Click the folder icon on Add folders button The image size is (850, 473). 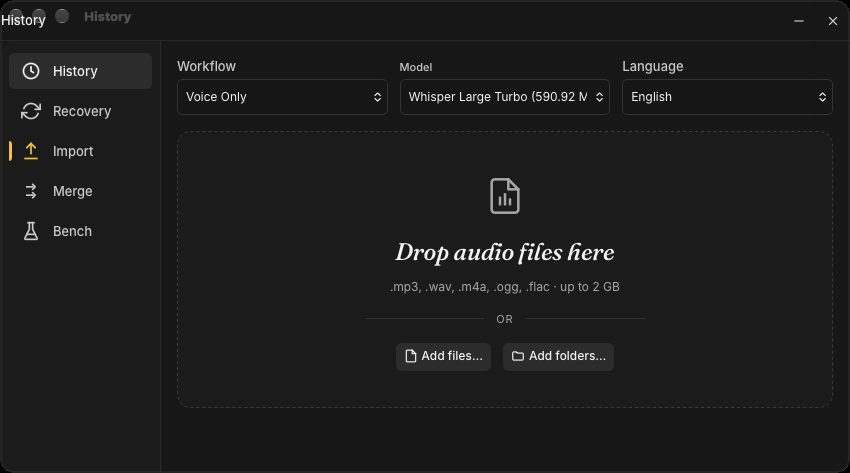518,356
